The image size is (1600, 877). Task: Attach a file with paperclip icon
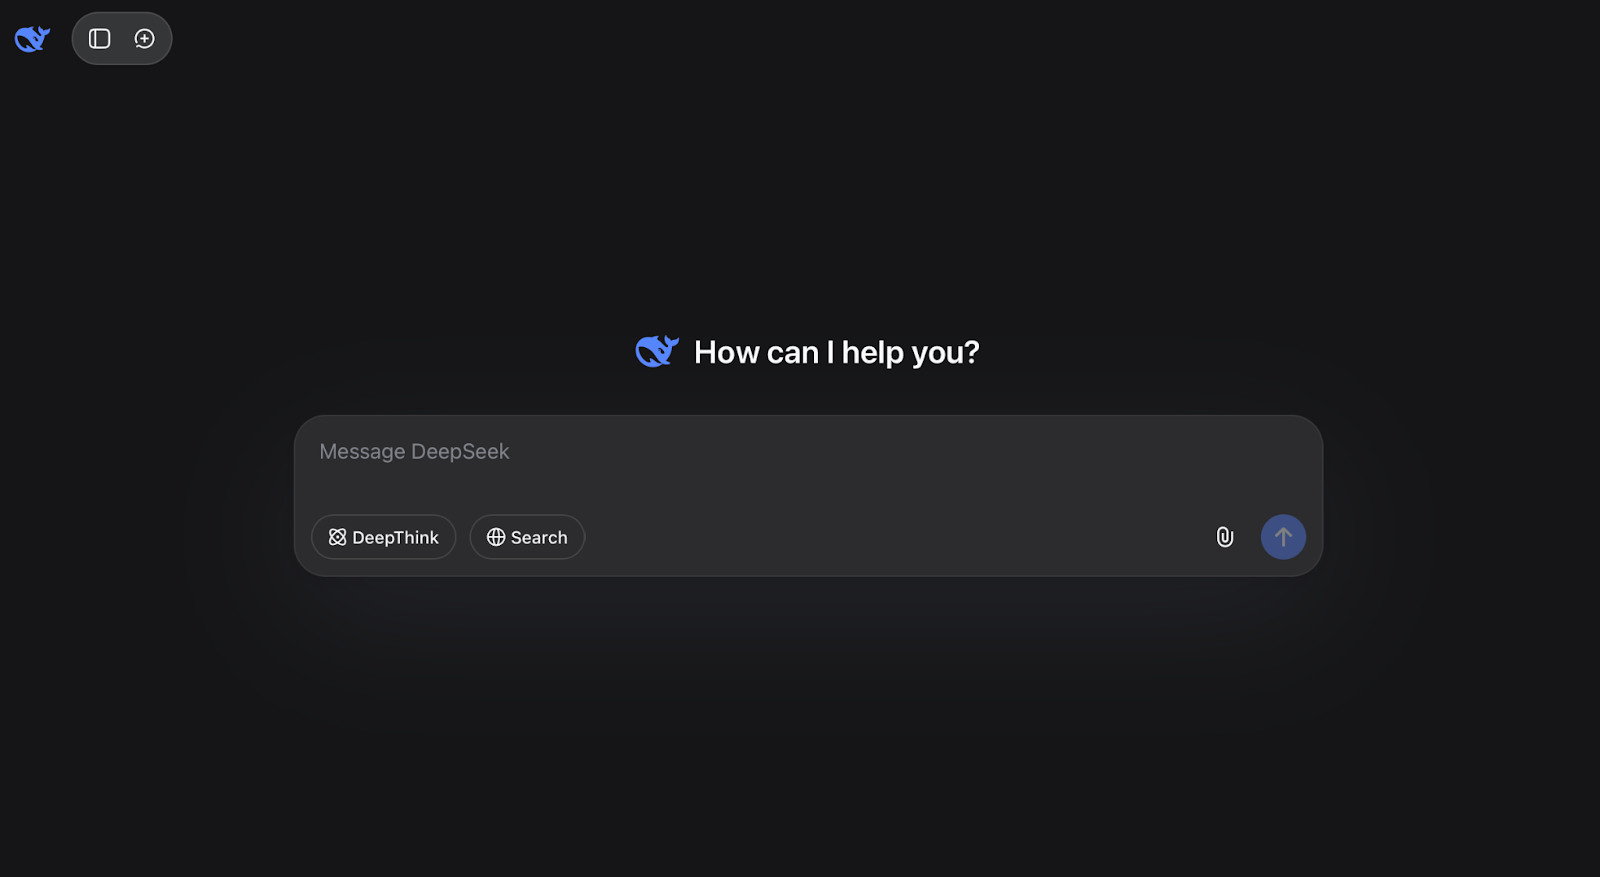pos(1225,537)
